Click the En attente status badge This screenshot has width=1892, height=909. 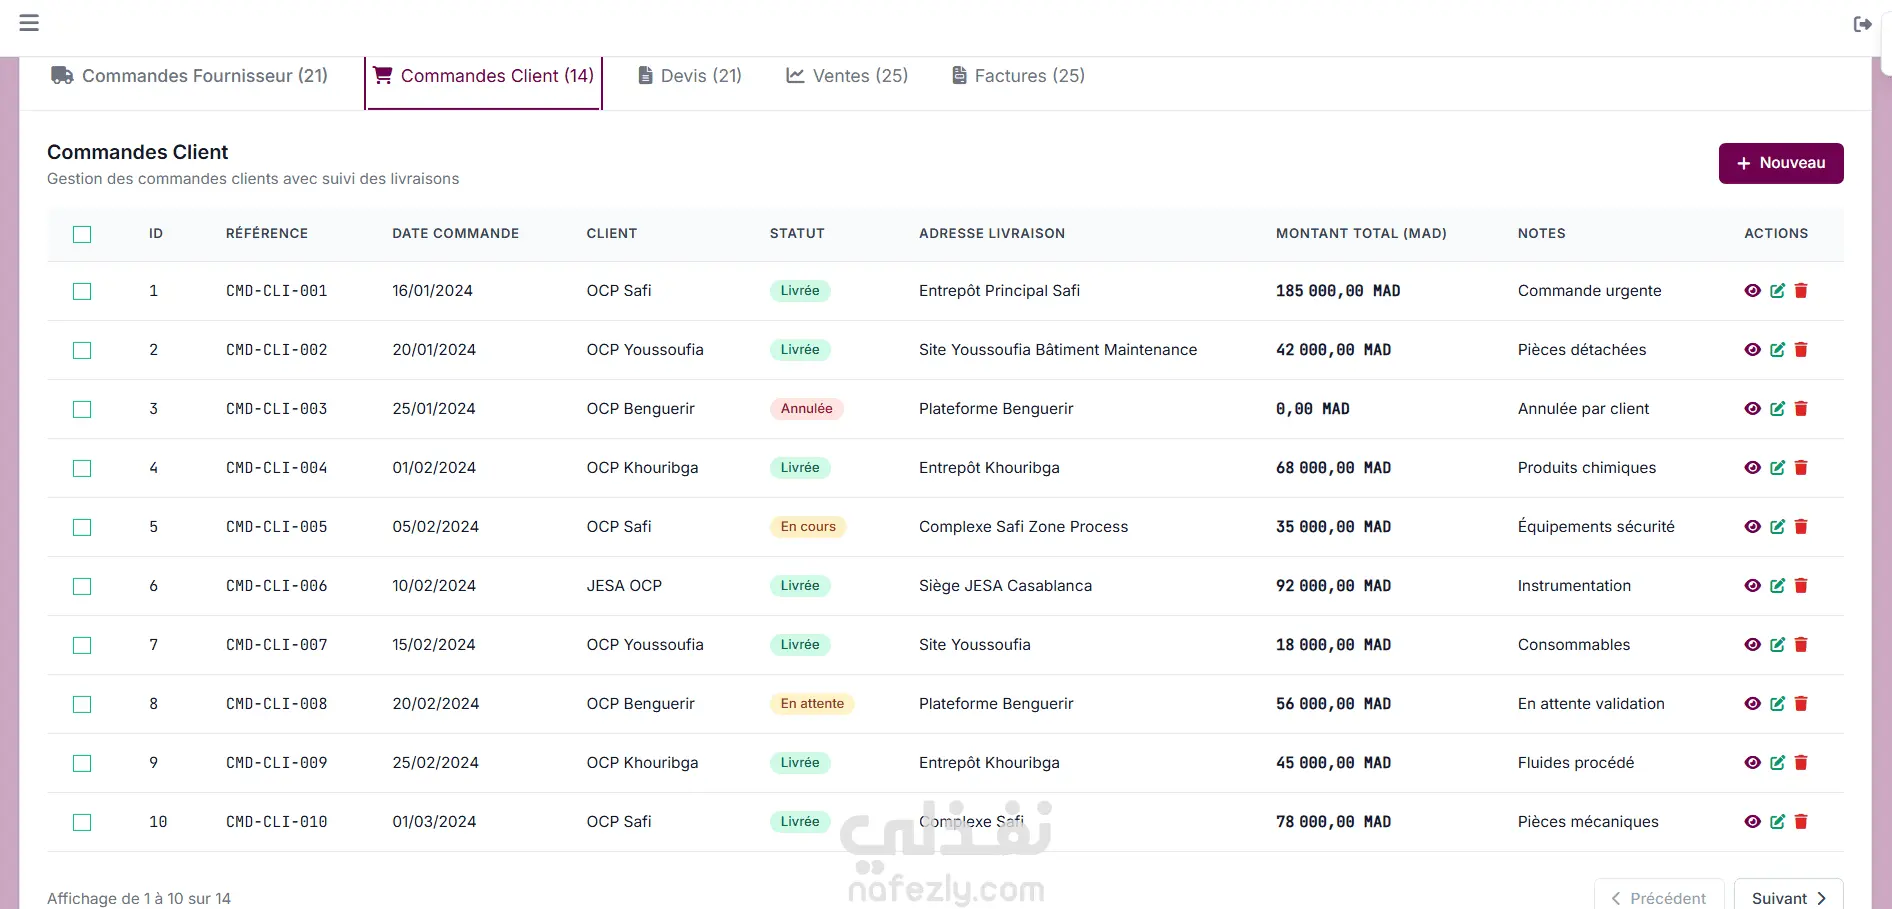click(812, 704)
